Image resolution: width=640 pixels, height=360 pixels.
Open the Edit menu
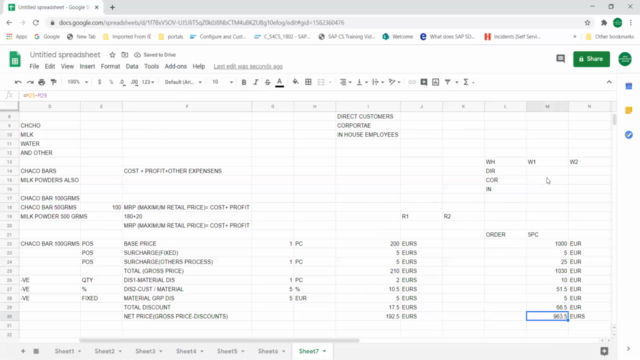[x=50, y=66]
